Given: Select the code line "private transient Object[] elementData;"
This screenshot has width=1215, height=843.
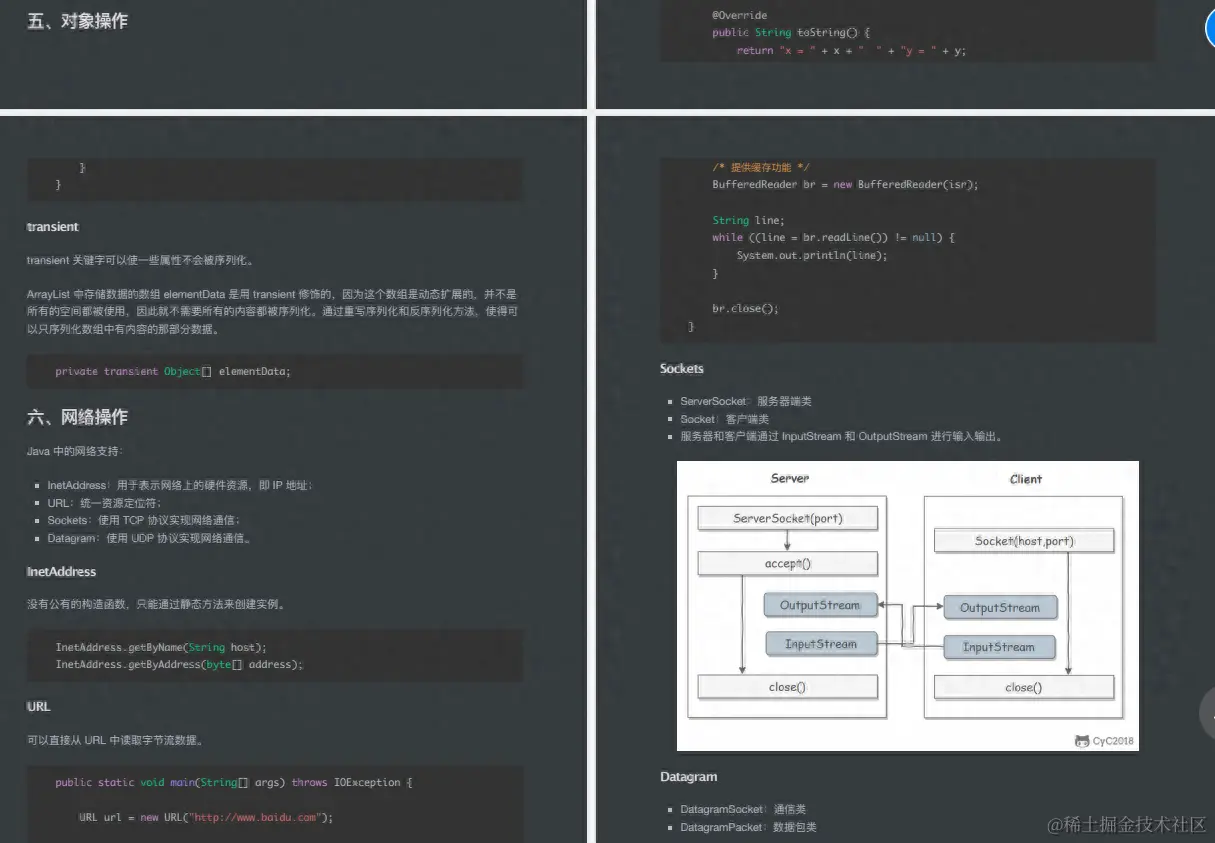Looking at the screenshot, I should coord(173,371).
